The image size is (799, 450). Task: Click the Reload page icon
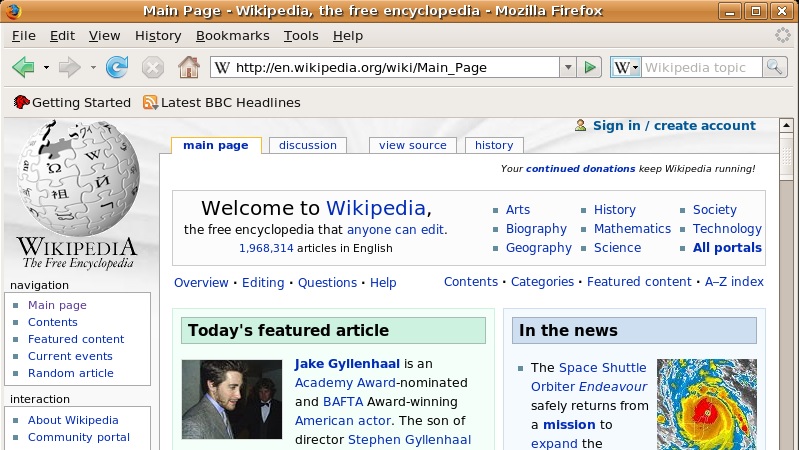[x=117, y=68]
